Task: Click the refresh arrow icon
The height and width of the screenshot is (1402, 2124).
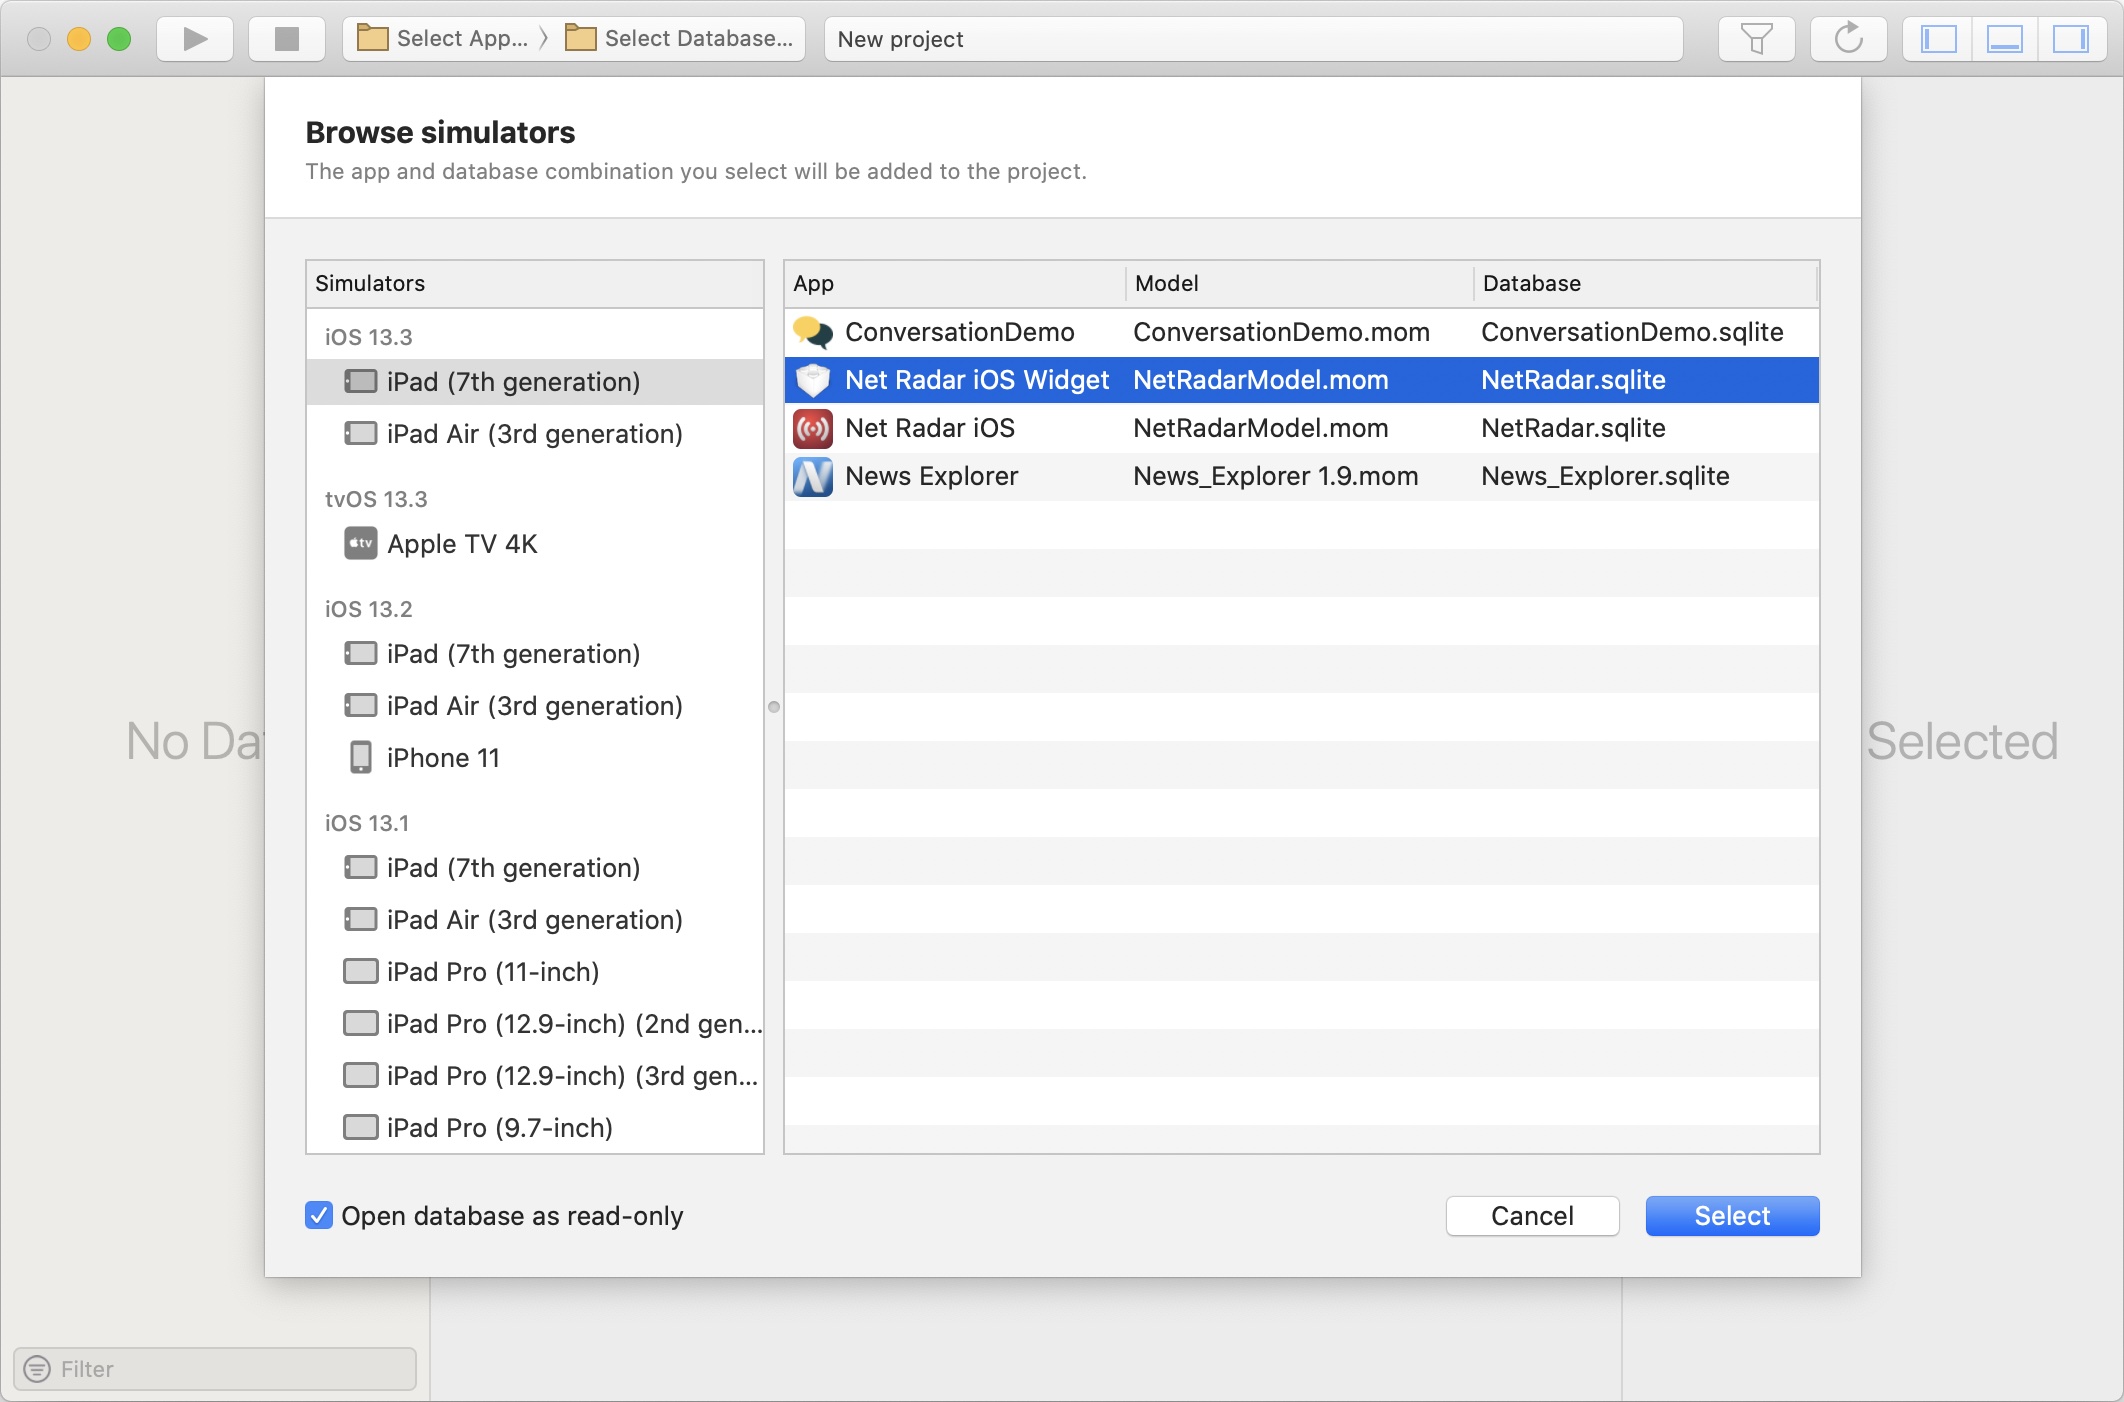Action: point(1848,39)
